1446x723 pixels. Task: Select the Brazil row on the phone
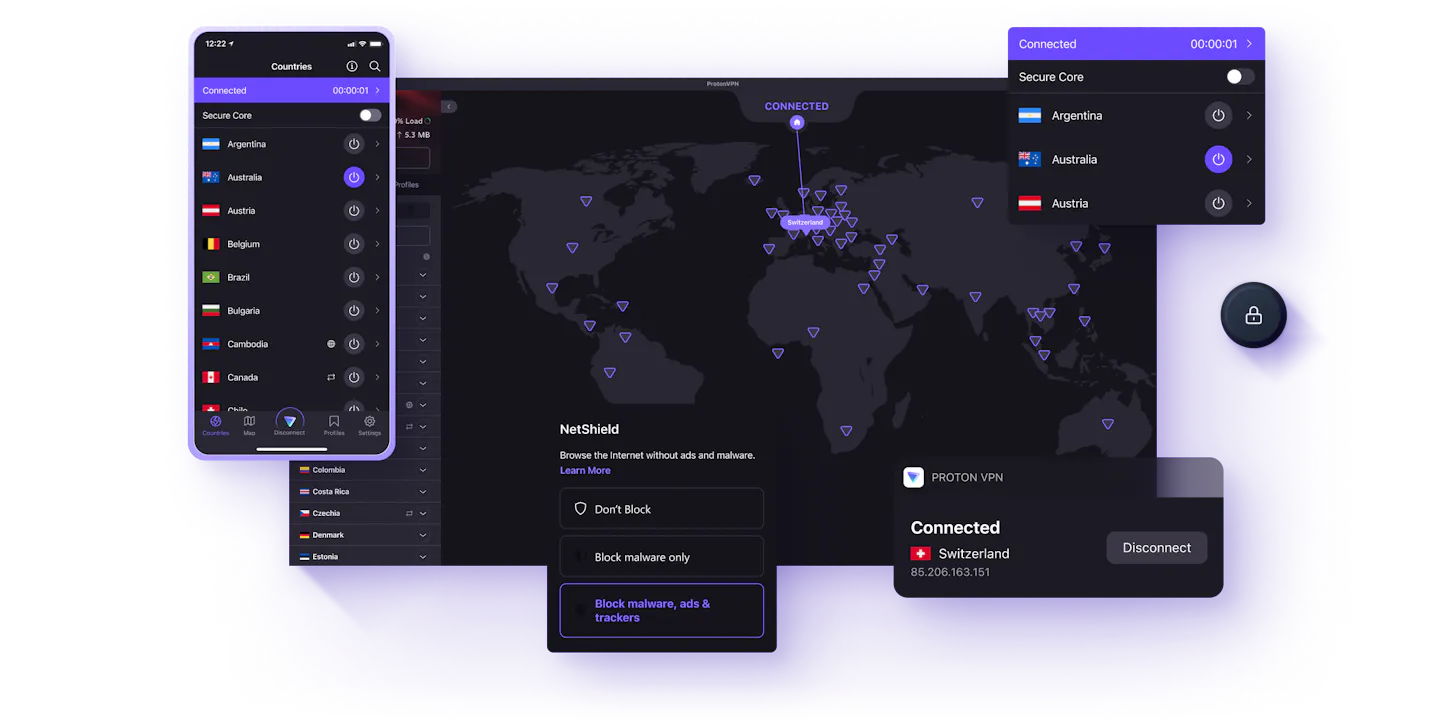click(291, 277)
